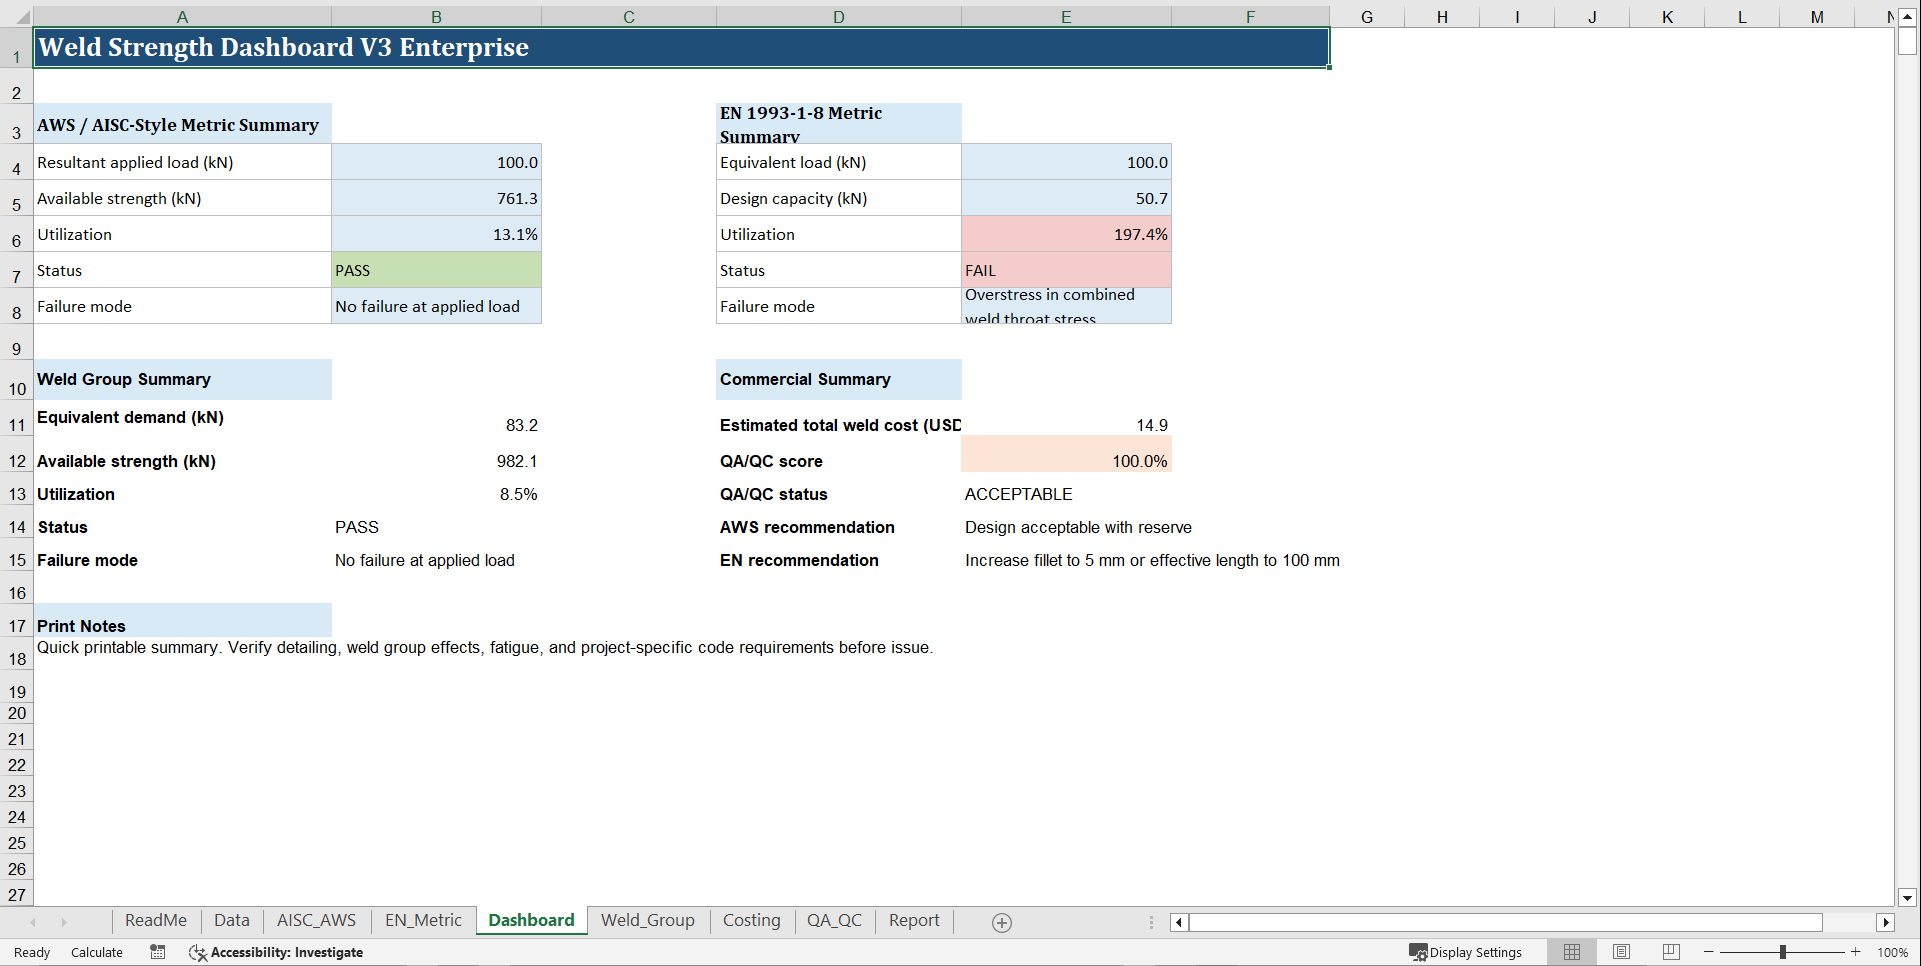This screenshot has height=966, width=1921.
Task: Click Ready mode indicator in status bar
Action: click(30, 952)
